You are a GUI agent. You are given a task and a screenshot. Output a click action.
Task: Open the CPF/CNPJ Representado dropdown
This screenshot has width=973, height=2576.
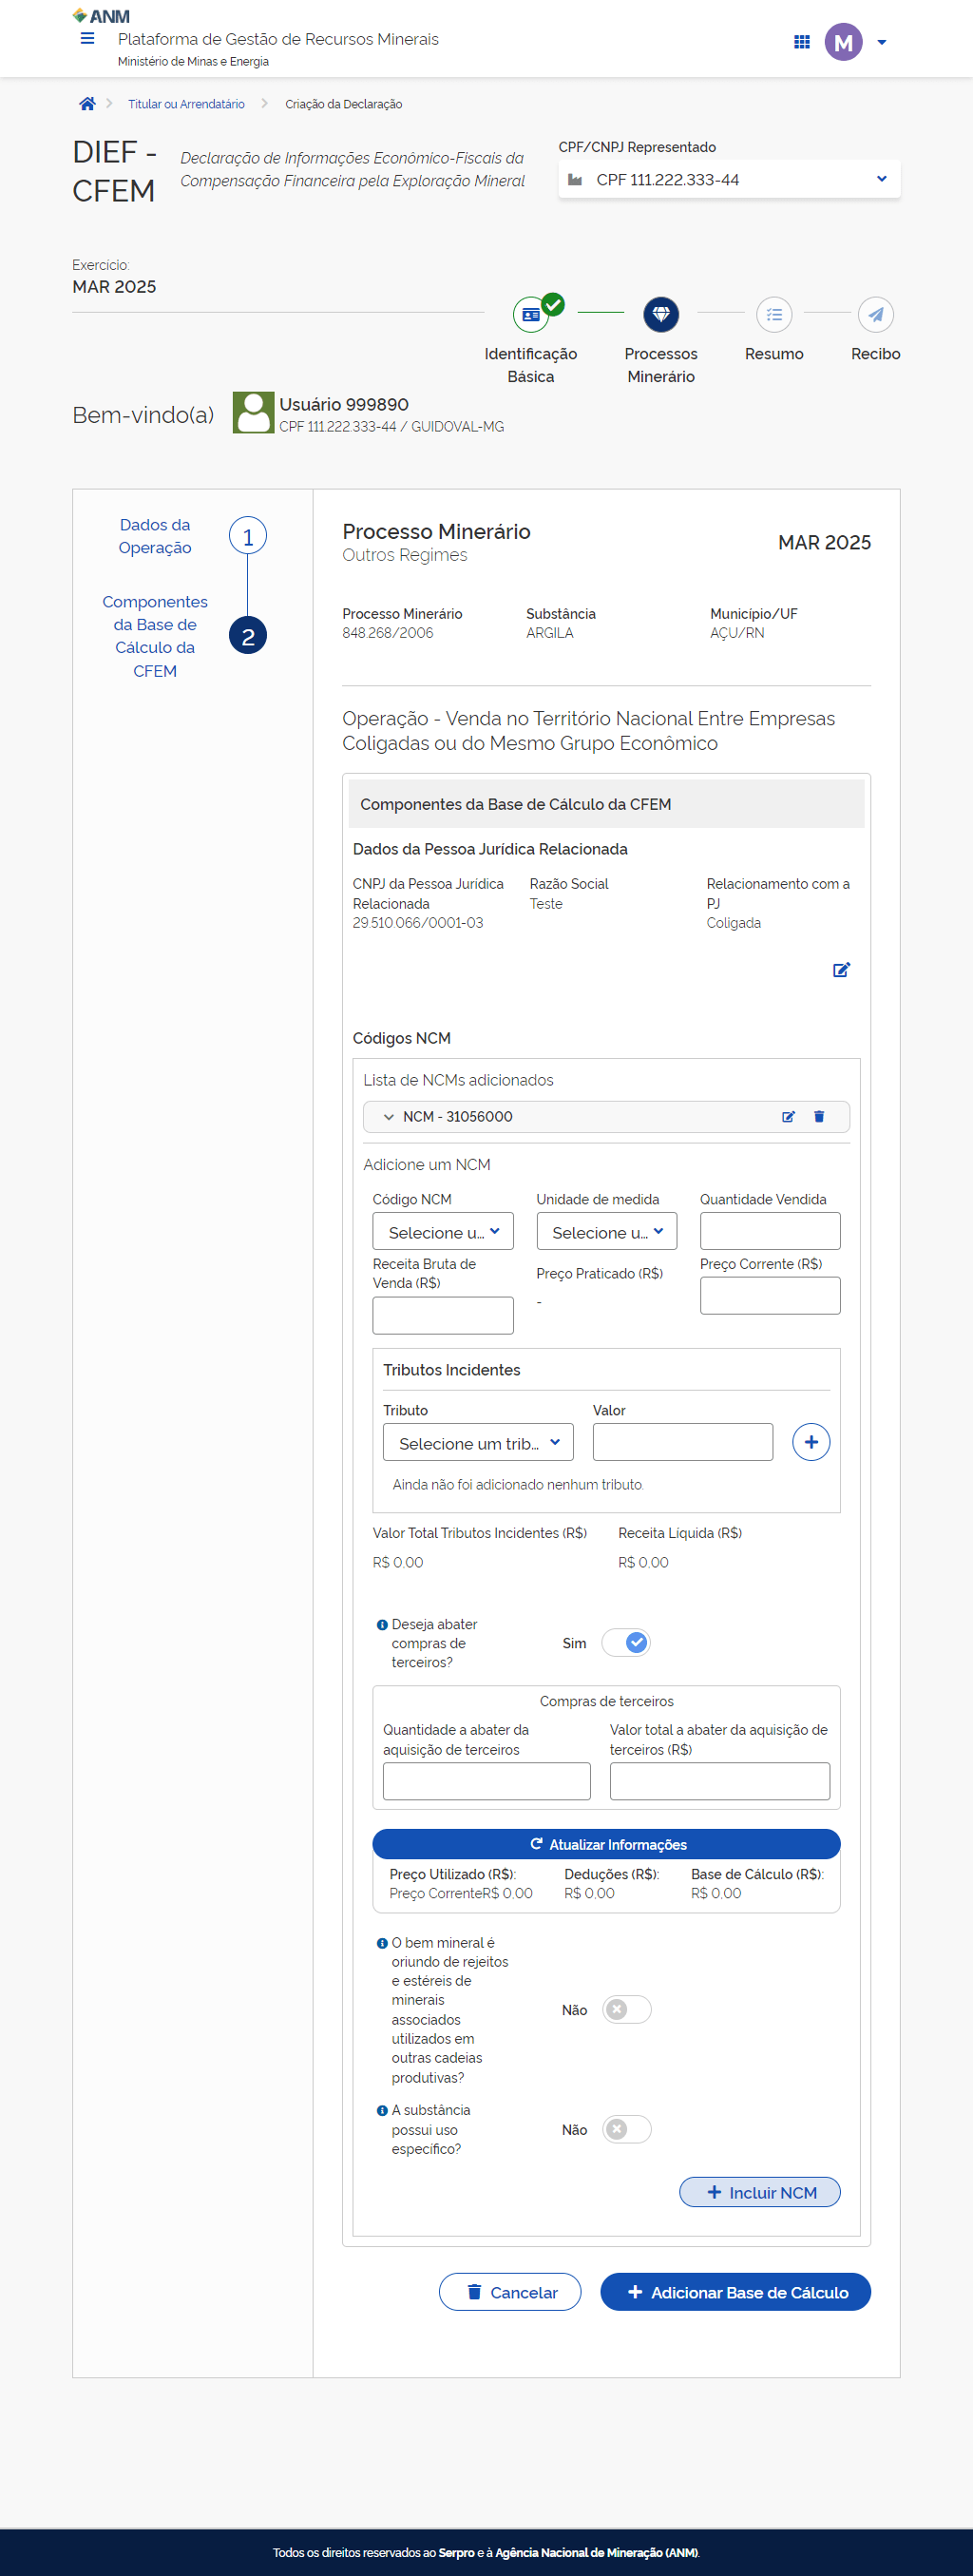729,180
